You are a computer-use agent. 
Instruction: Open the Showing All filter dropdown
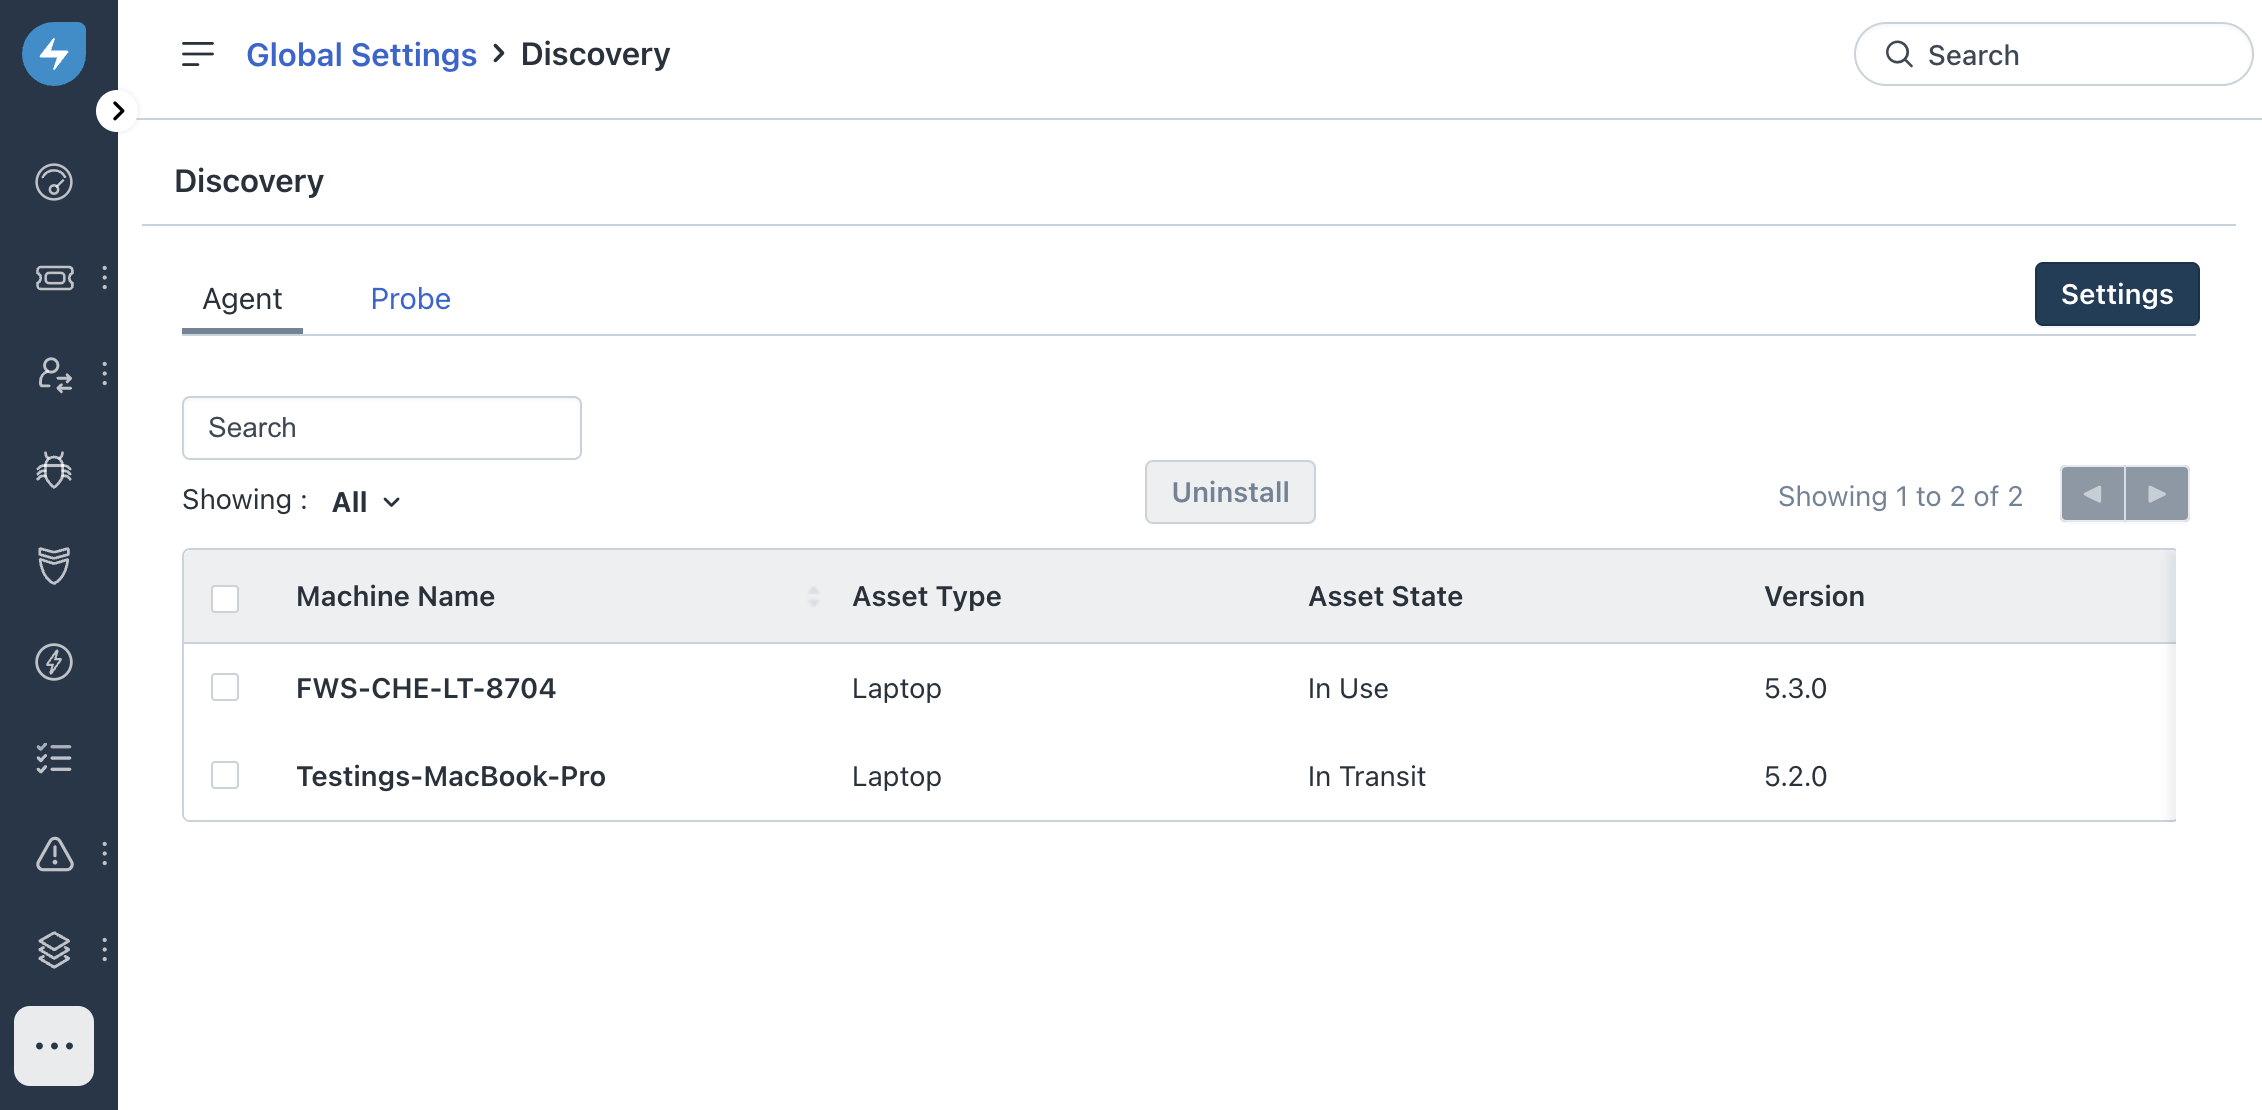[x=366, y=502]
